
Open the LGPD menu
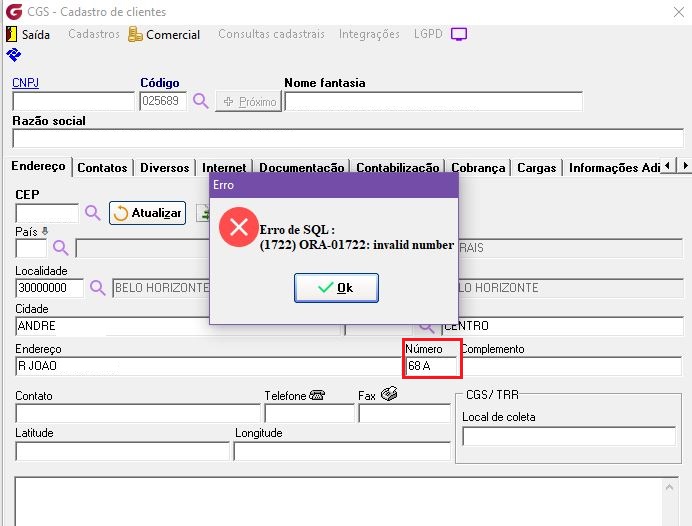[x=428, y=34]
